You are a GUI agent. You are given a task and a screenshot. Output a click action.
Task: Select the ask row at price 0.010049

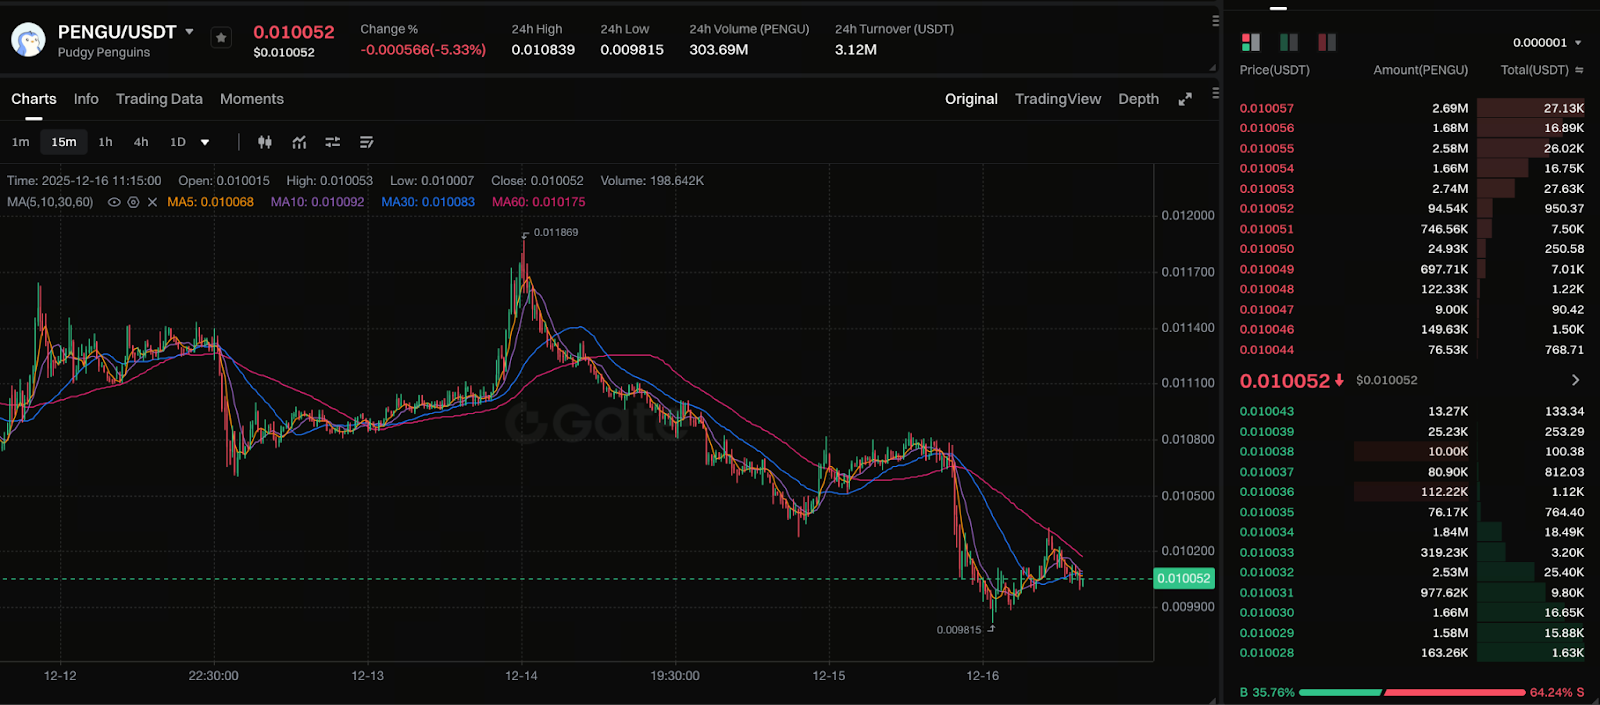tap(1412, 269)
